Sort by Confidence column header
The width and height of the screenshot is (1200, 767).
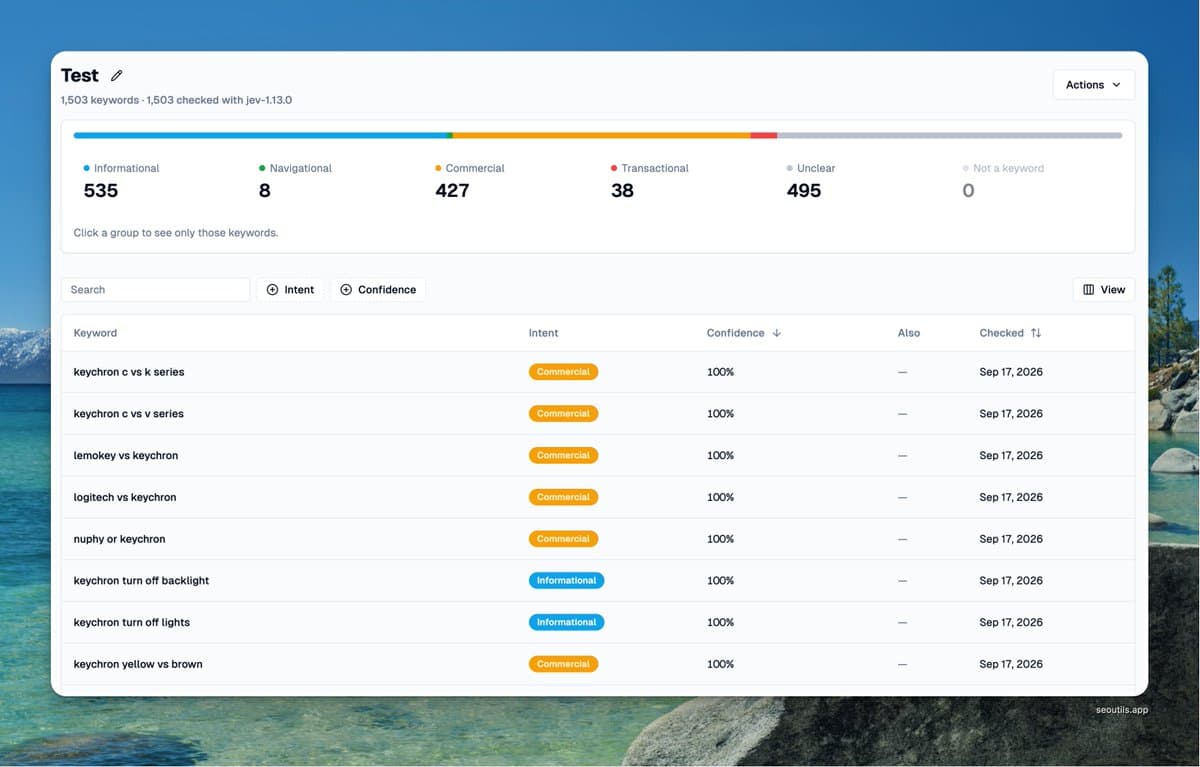pyautogui.click(x=744, y=333)
